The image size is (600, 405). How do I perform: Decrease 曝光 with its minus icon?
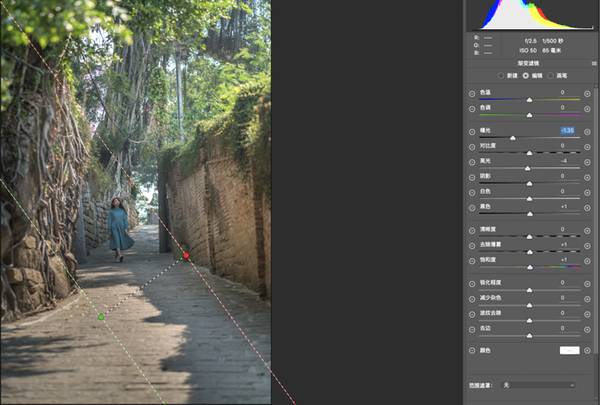click(x=472, y=131)
